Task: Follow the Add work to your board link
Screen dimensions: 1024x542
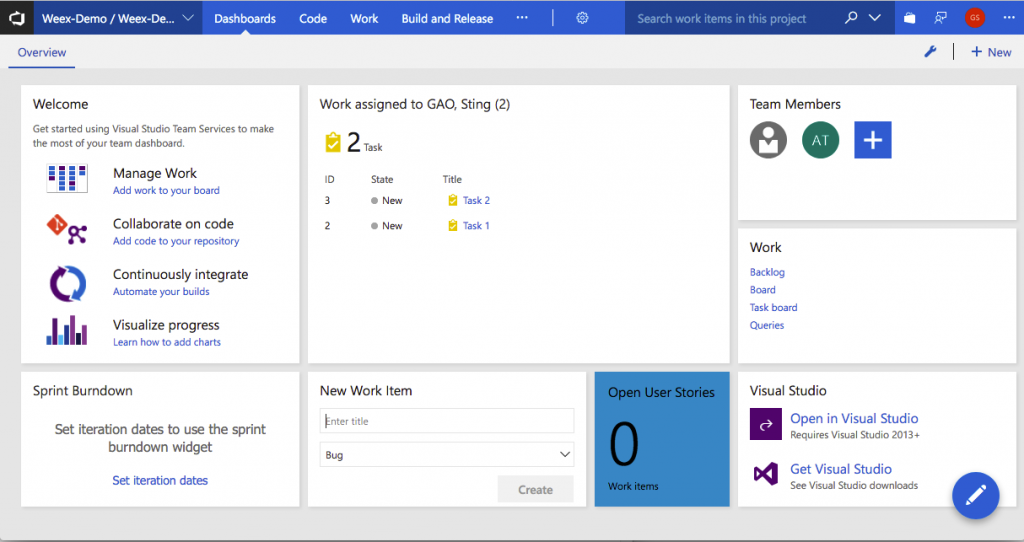Action: point(166,190)
